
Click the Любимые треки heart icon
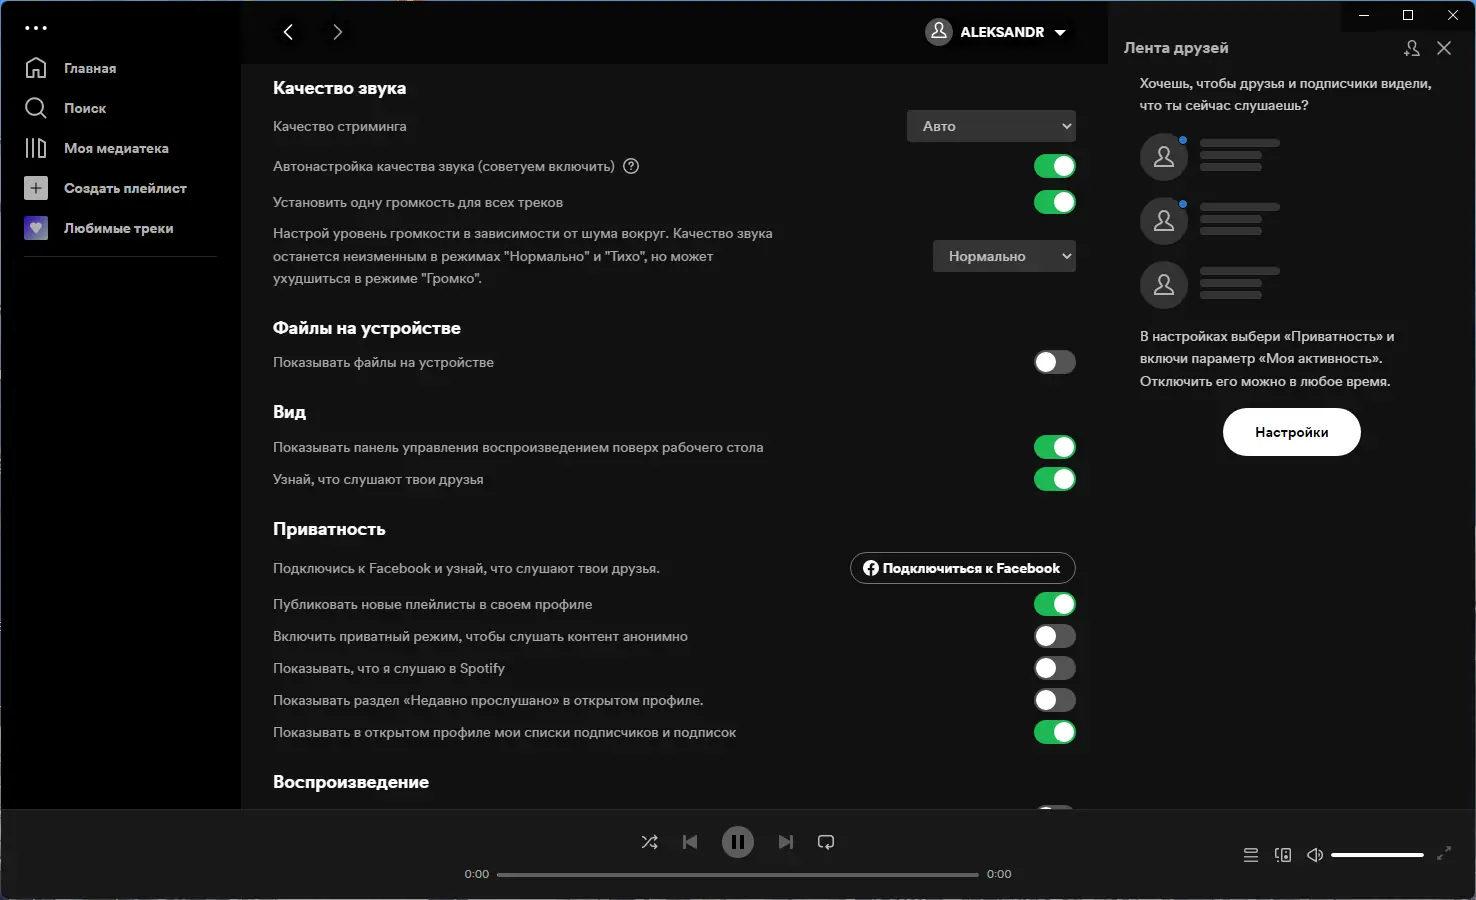click(36, 228)
